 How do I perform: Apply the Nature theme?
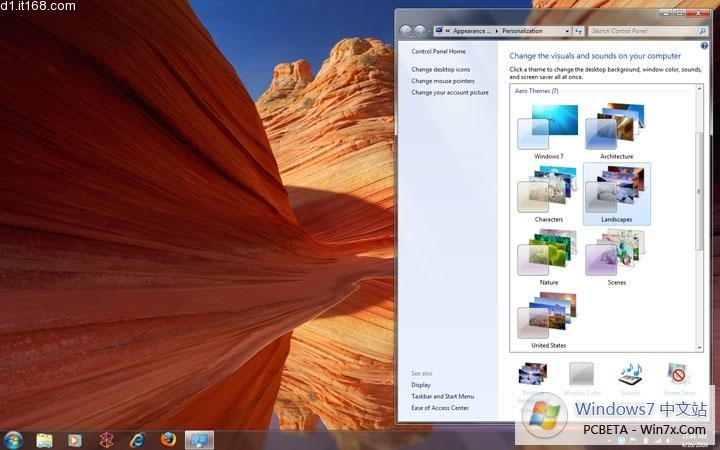point(548,257)
